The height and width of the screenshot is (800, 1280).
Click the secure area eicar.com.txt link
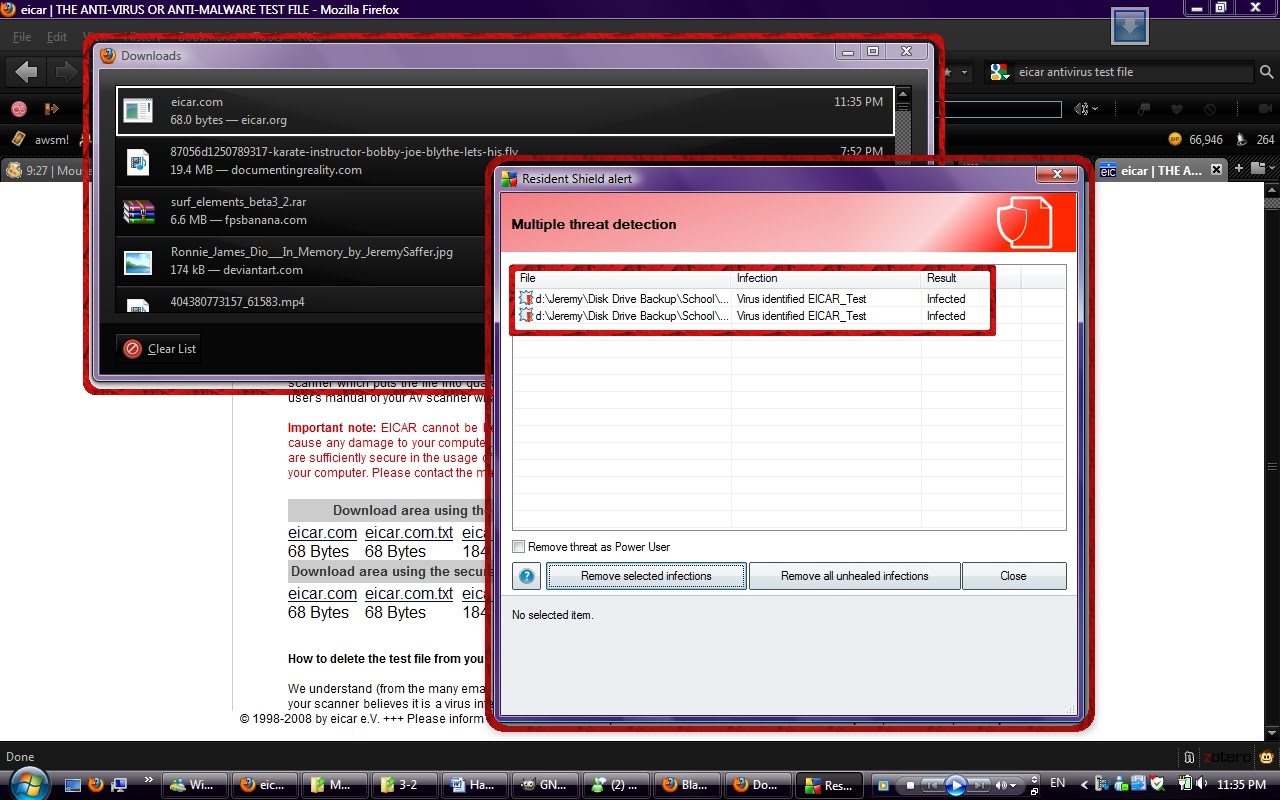409,594
